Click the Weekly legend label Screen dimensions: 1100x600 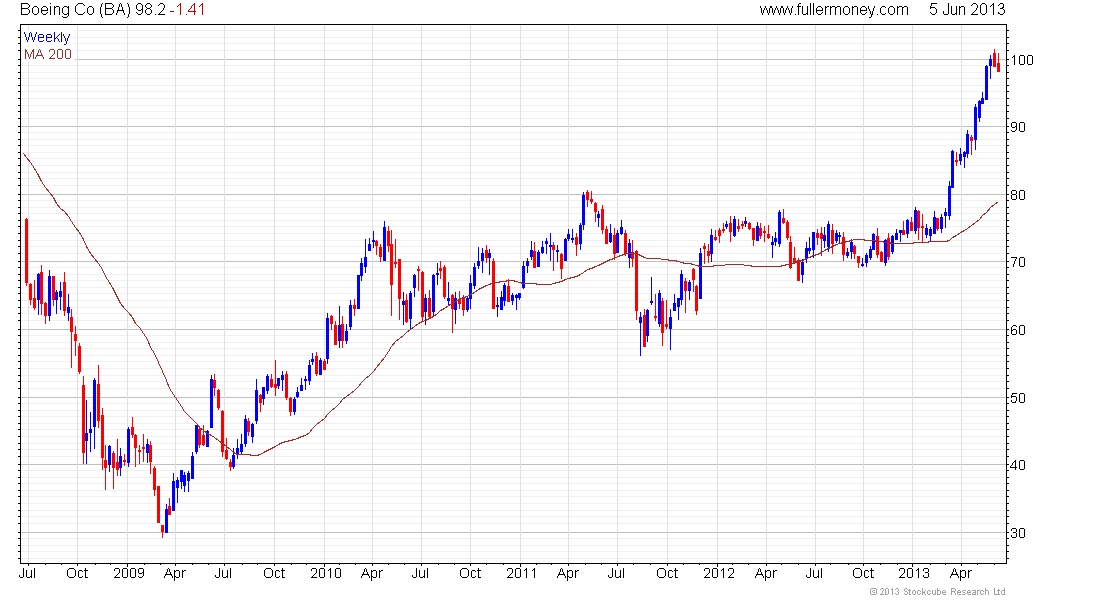coord(46,37)
